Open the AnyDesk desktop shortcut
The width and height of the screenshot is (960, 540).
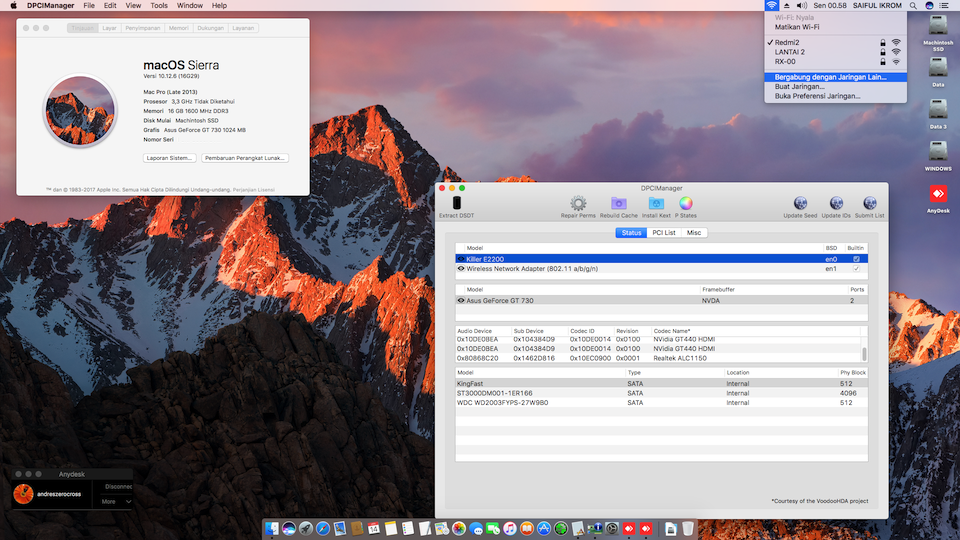(x=938, y=194)
